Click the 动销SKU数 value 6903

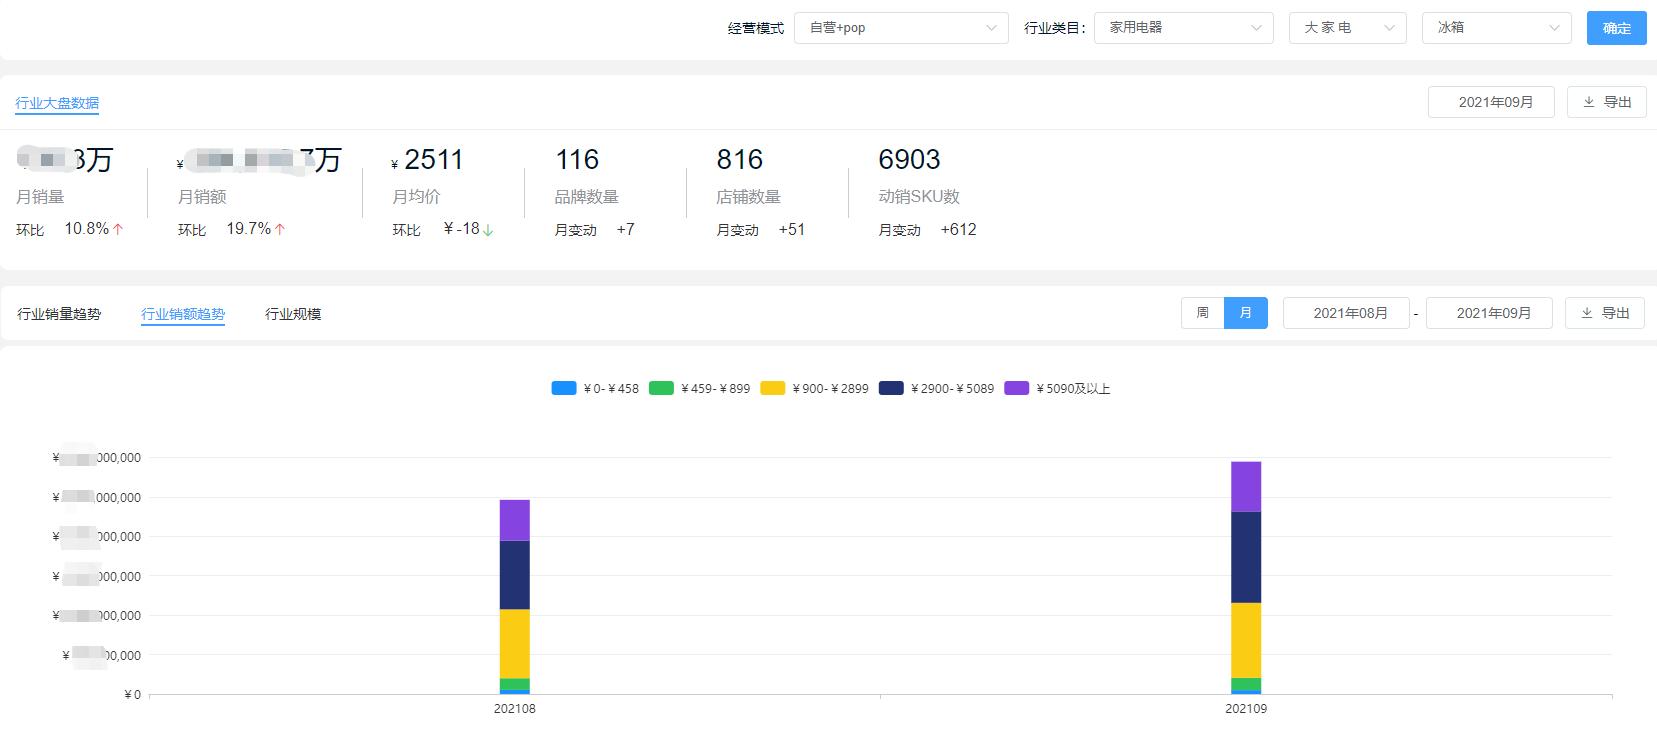tap(909, 160)
